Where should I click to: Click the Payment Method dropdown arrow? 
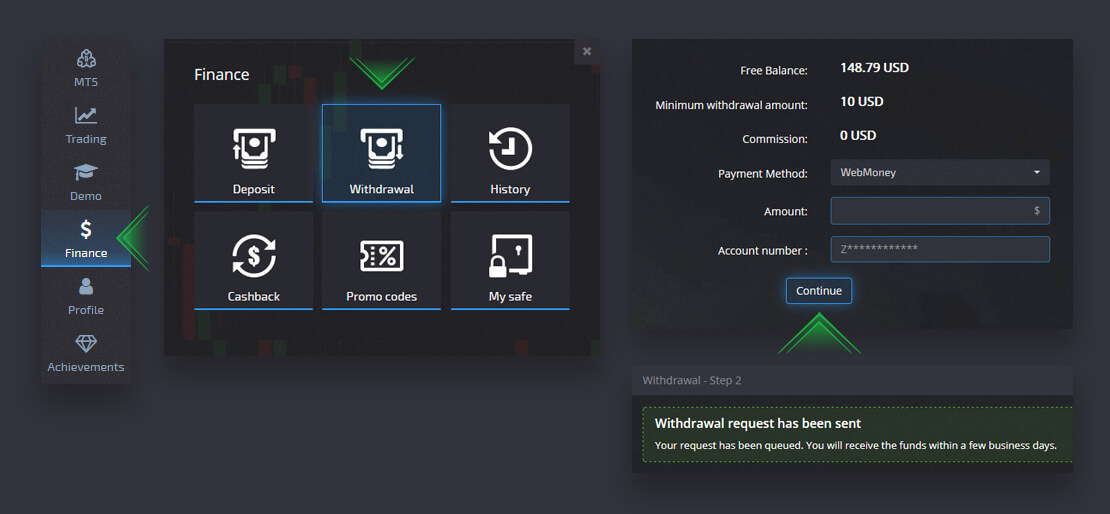pyautogui.click(x=1037, y=173)
